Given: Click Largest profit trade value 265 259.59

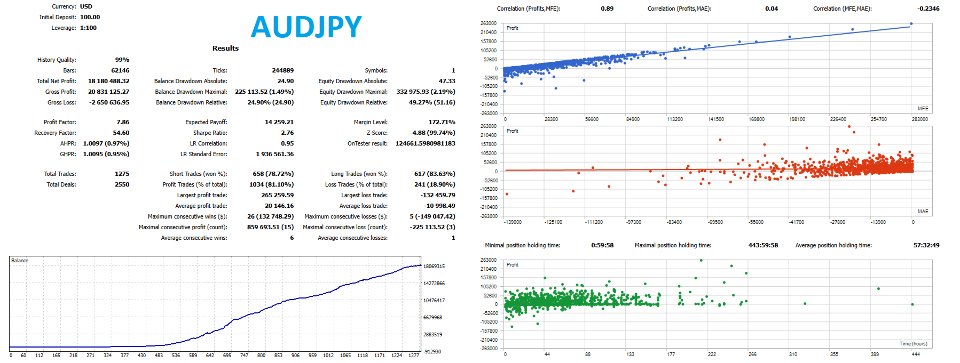Looking at the screenshot, I should coord(278,195).
